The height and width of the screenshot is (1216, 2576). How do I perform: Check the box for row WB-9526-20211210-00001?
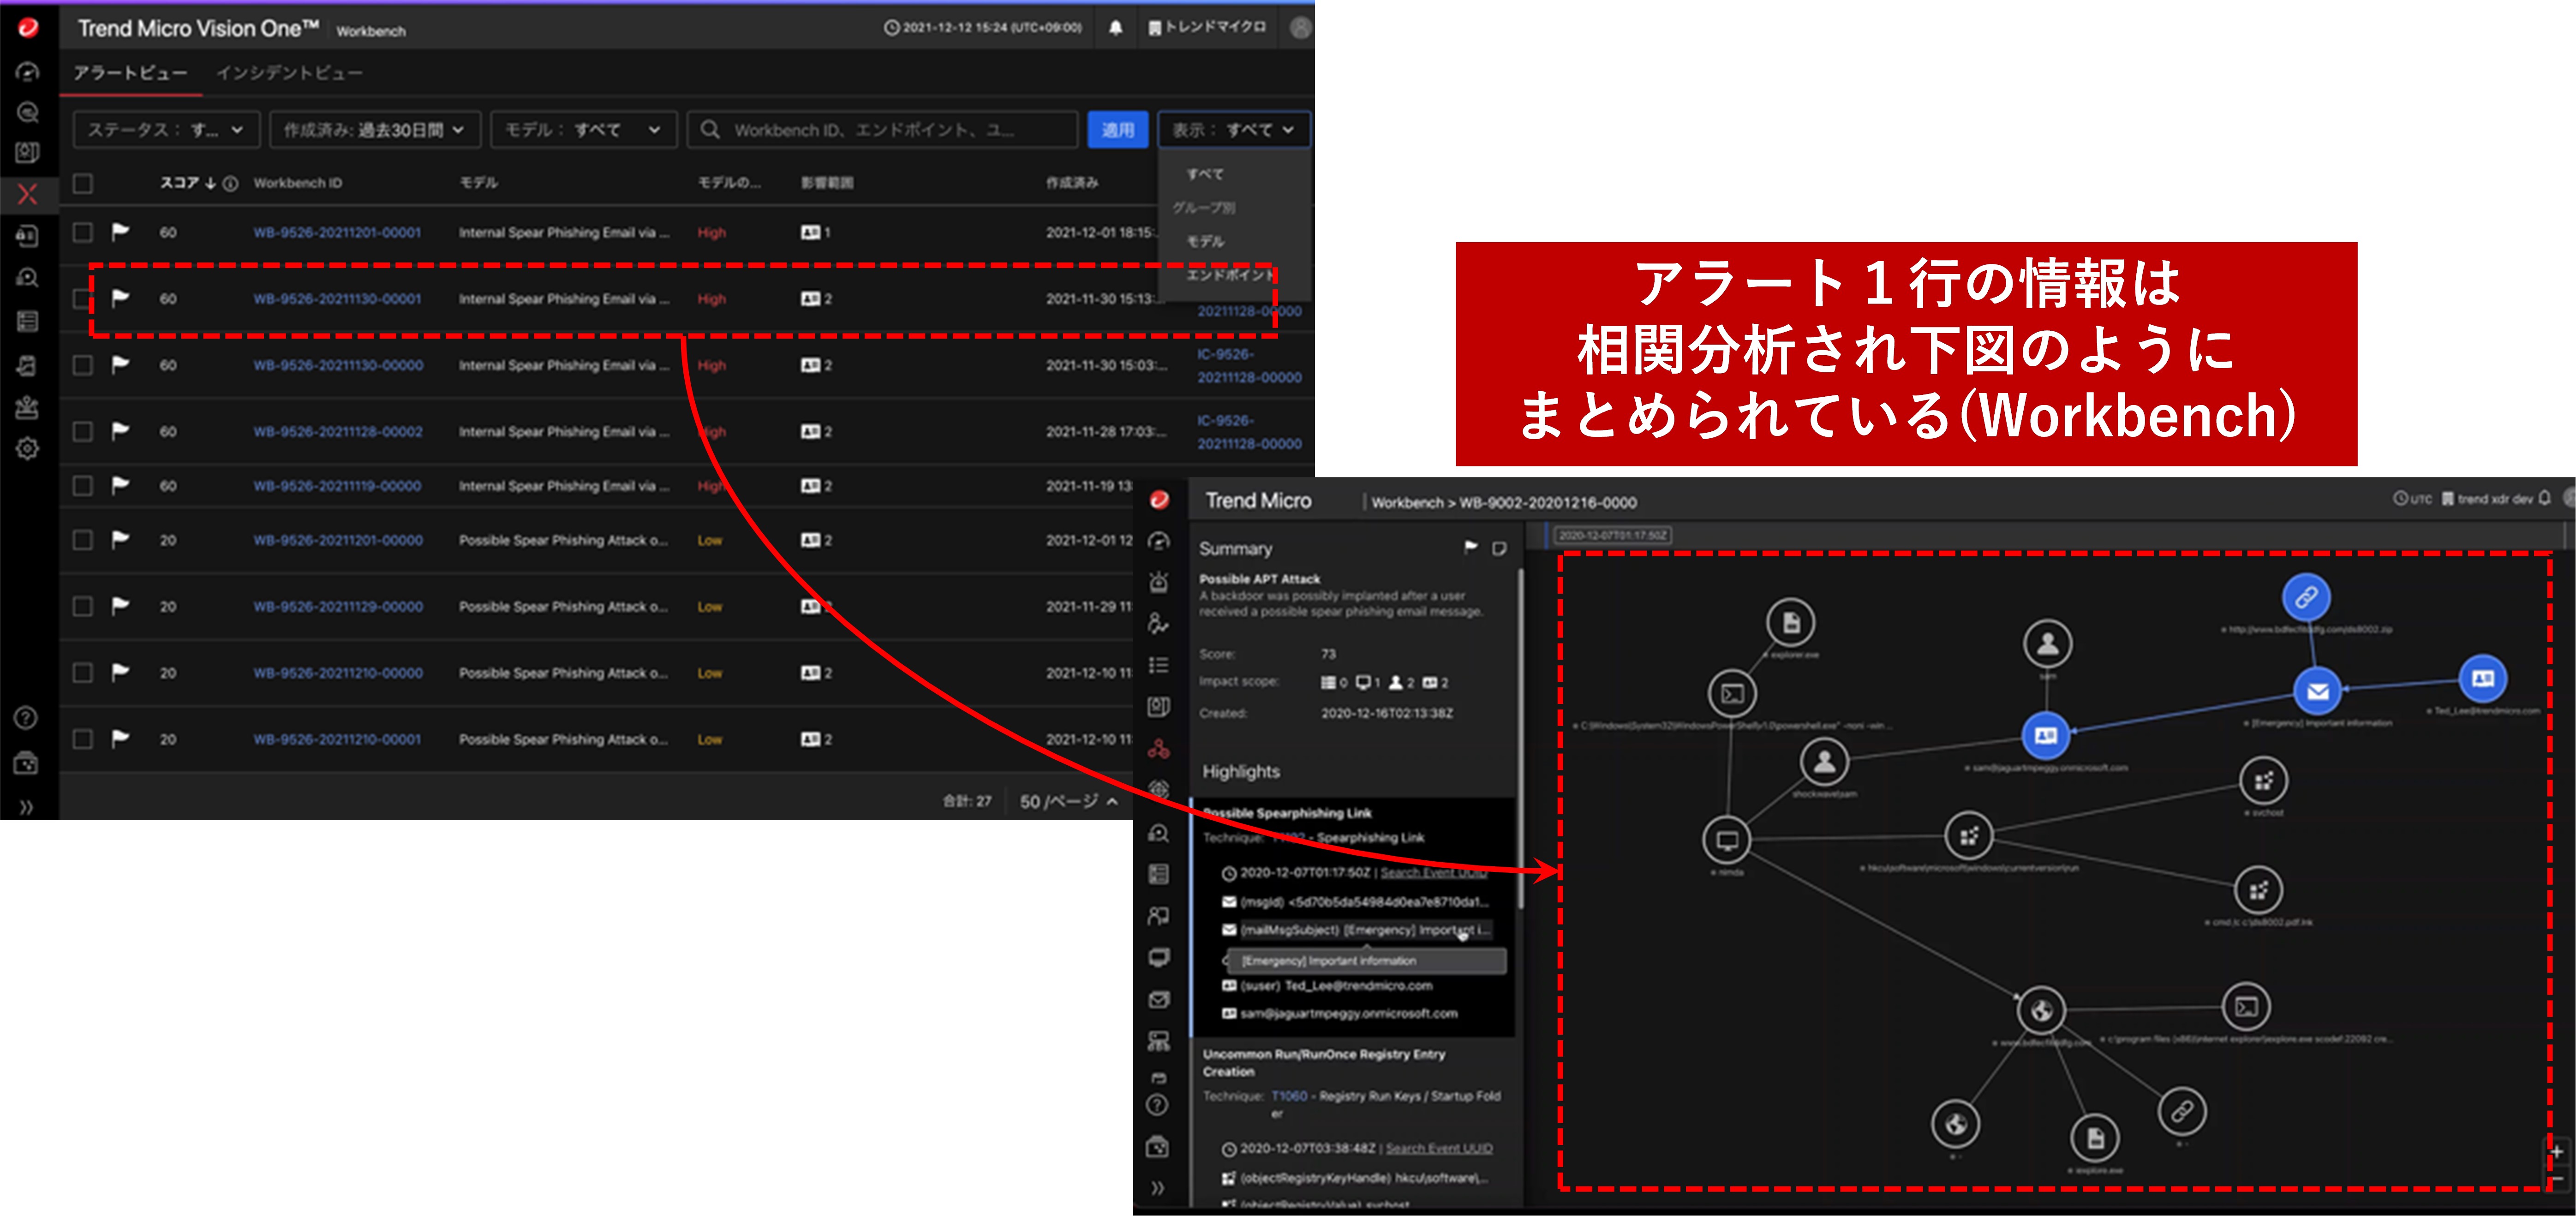point(83,739)
